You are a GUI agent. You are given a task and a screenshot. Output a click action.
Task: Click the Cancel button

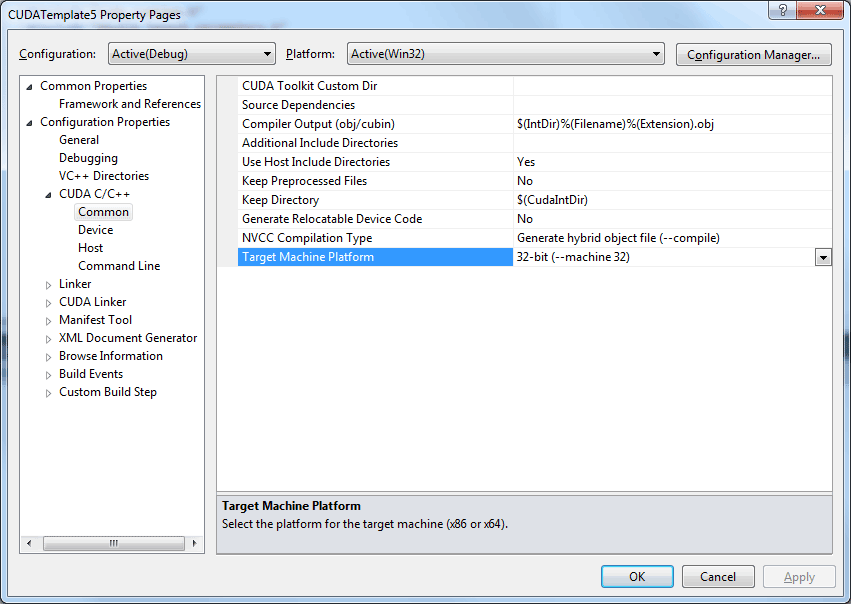(x=718, y=576)
